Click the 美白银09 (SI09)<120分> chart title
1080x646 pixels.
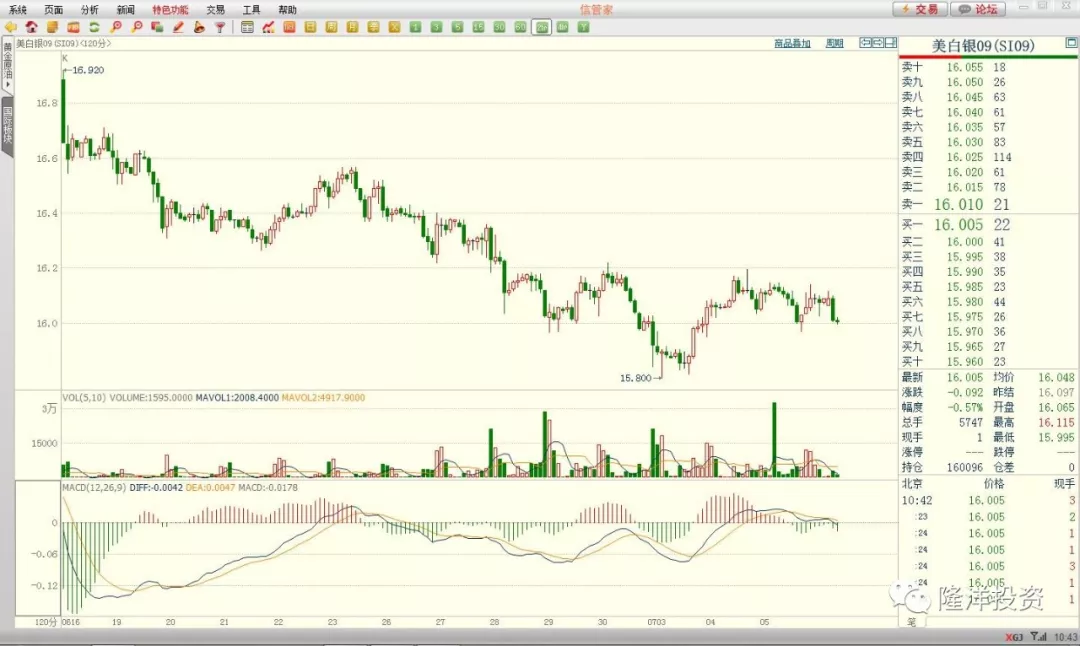click(x=63, y=43)
